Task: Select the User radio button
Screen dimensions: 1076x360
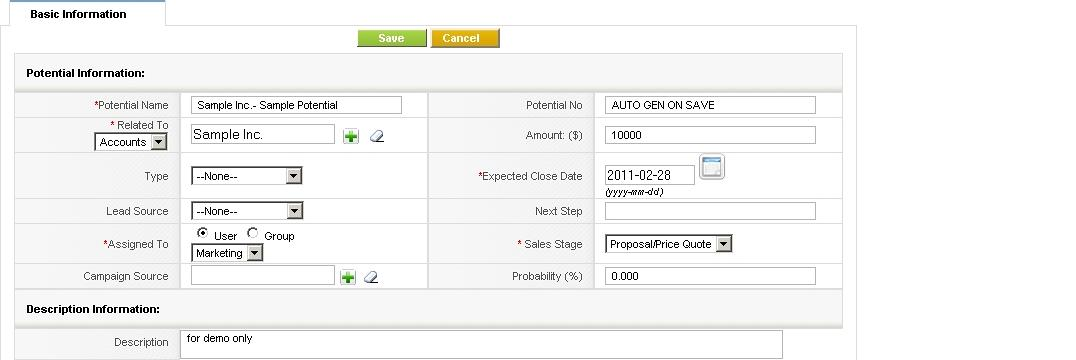Action: point(202,234)
